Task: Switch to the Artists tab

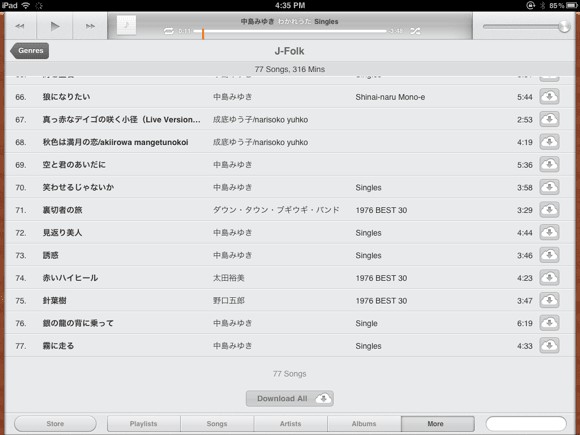Action: point(290,424)
